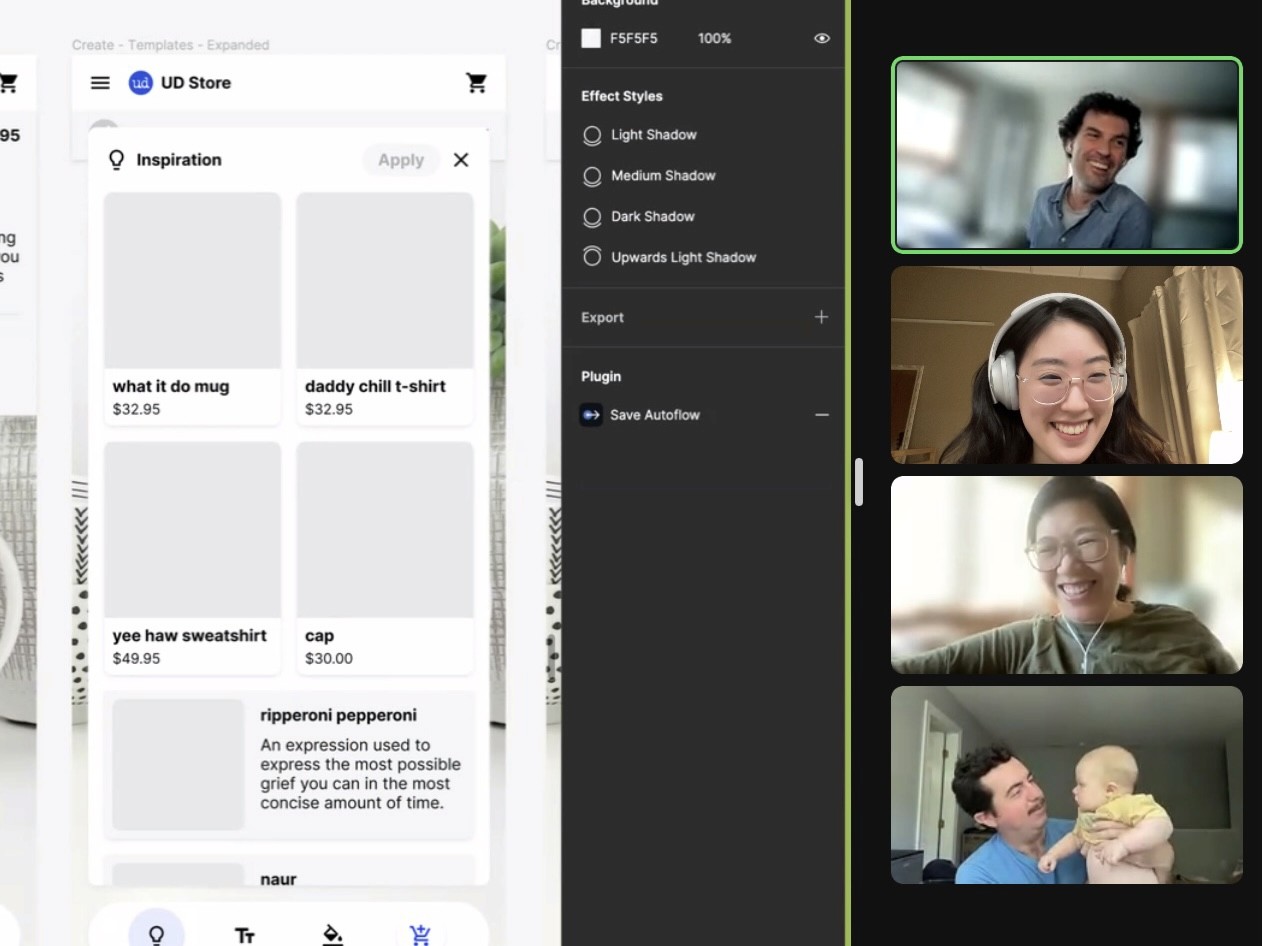The width and height of the screenshot is (1262, 946).
Task: Select the what it do mug image
Action: tap(192, 280)
